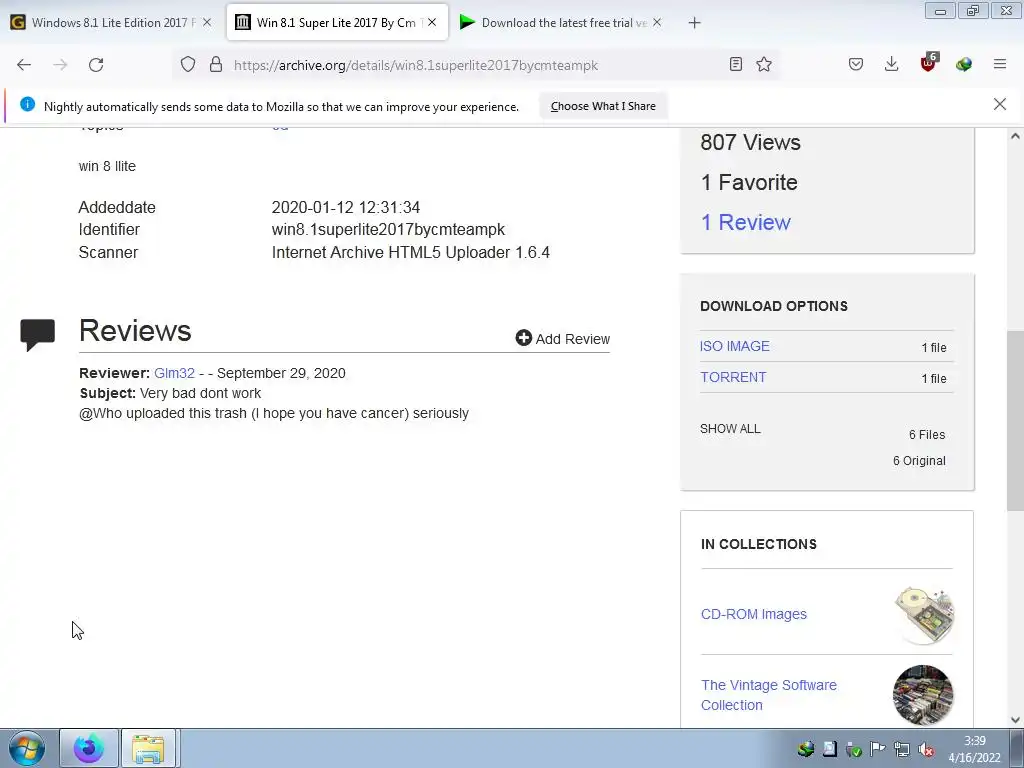Open the network tray icon
The width and height of the screenshot is (1024, 768).
pyautogui.click(x=902, y=750)
